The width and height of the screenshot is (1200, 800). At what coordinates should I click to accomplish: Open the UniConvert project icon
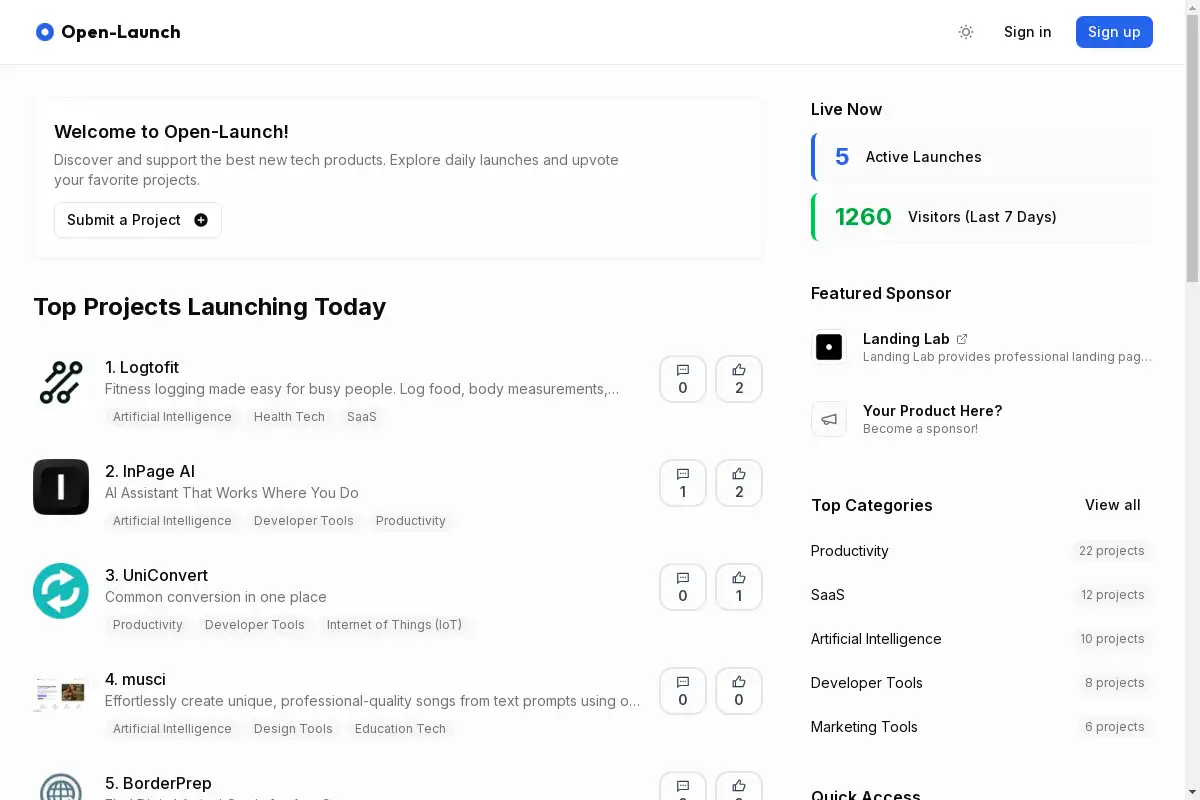61,591
